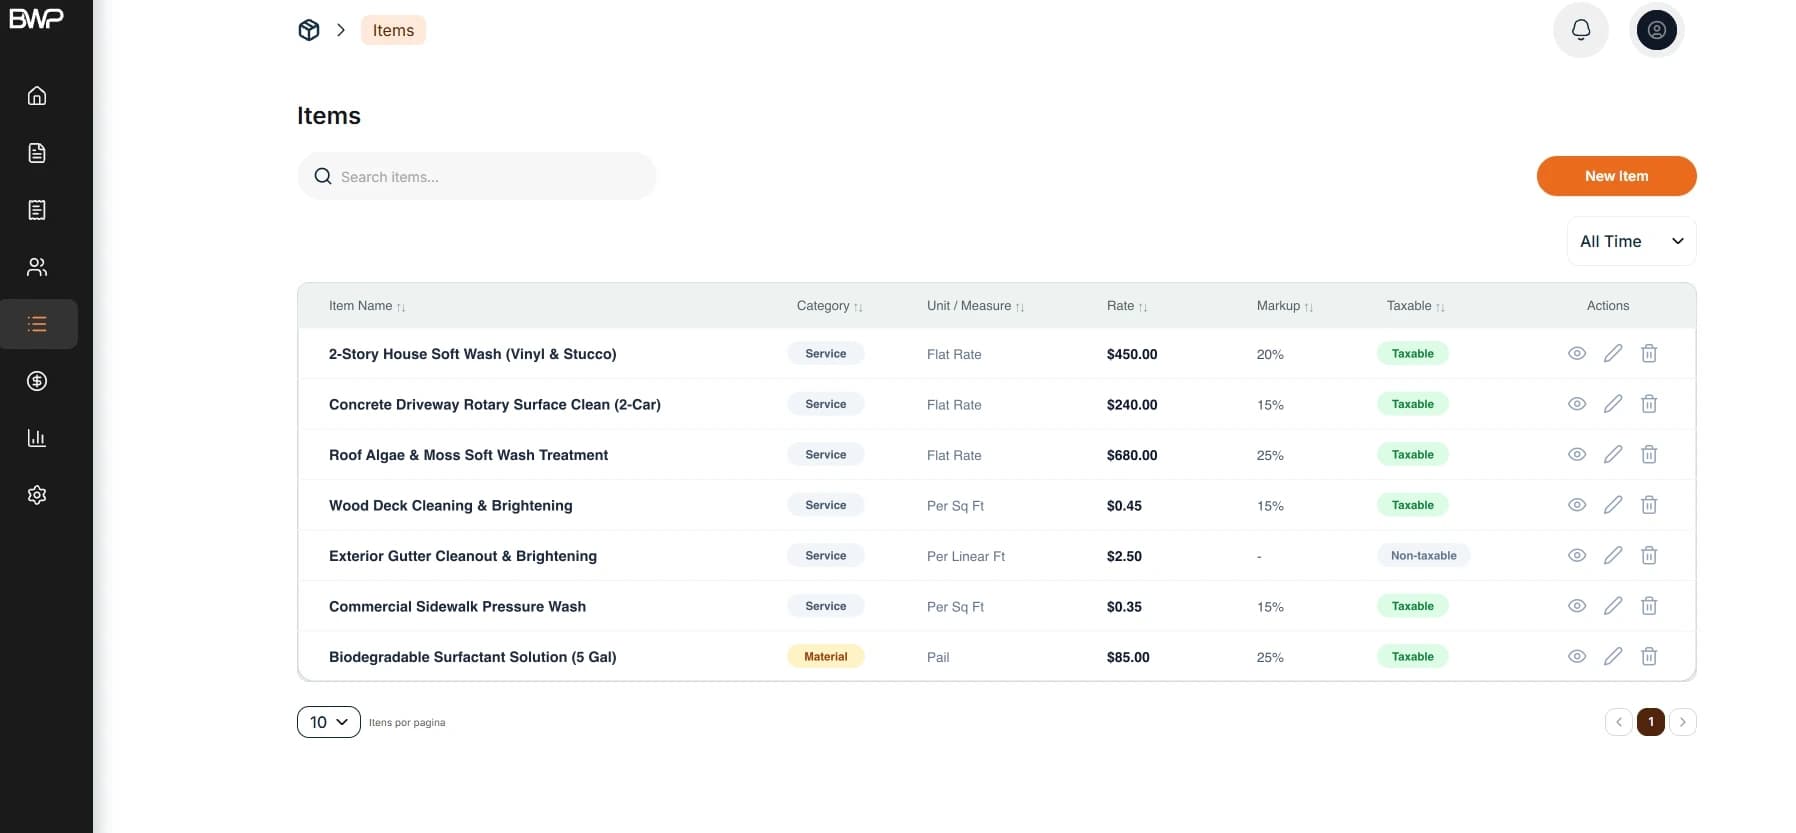Click the $85.00 rate value
This screenshot has height=833, width=1796.
tap(1128, 657)
